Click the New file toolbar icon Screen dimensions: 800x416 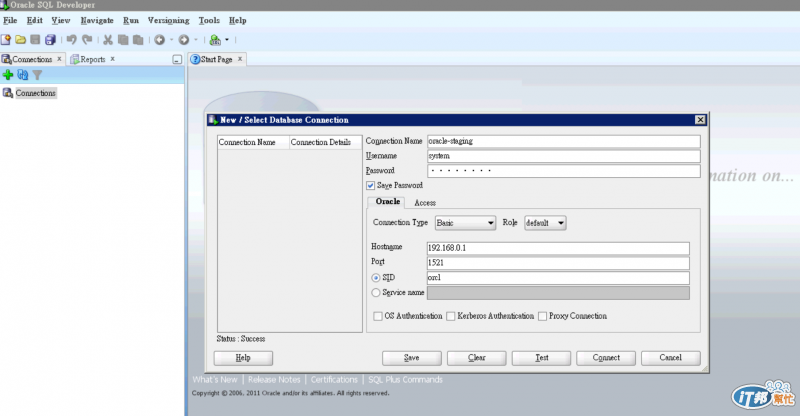coord(6,40)
